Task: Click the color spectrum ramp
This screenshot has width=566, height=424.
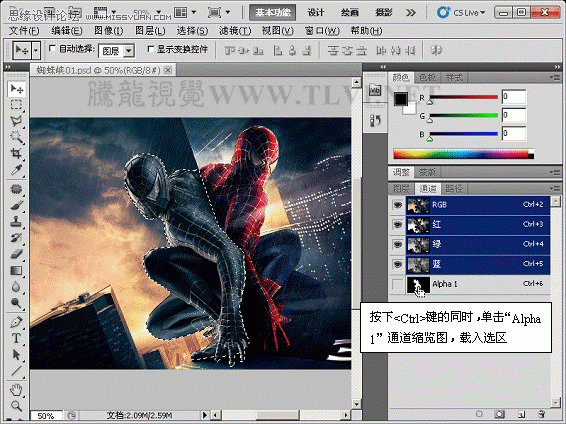Action: pos(463,154)
